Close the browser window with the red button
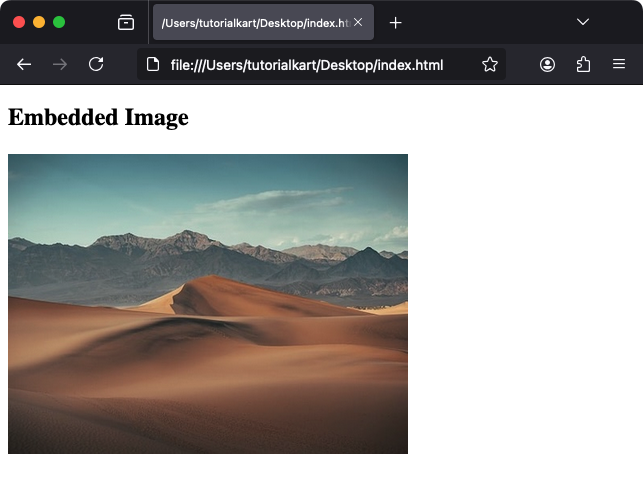643x492 pixels. pyautogui.click(x=19, y=22)
